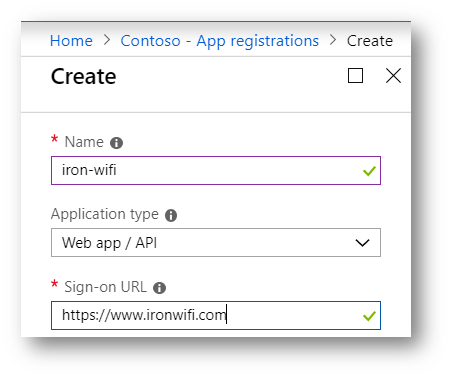Click the Application type label
Image resolution: width=453 pixels, height=379 pixels.
tap(105, 214)
